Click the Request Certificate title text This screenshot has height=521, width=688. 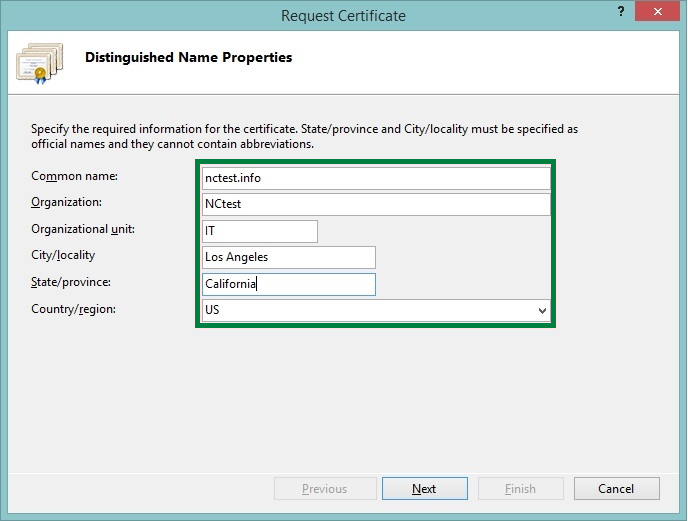(344, 16)
